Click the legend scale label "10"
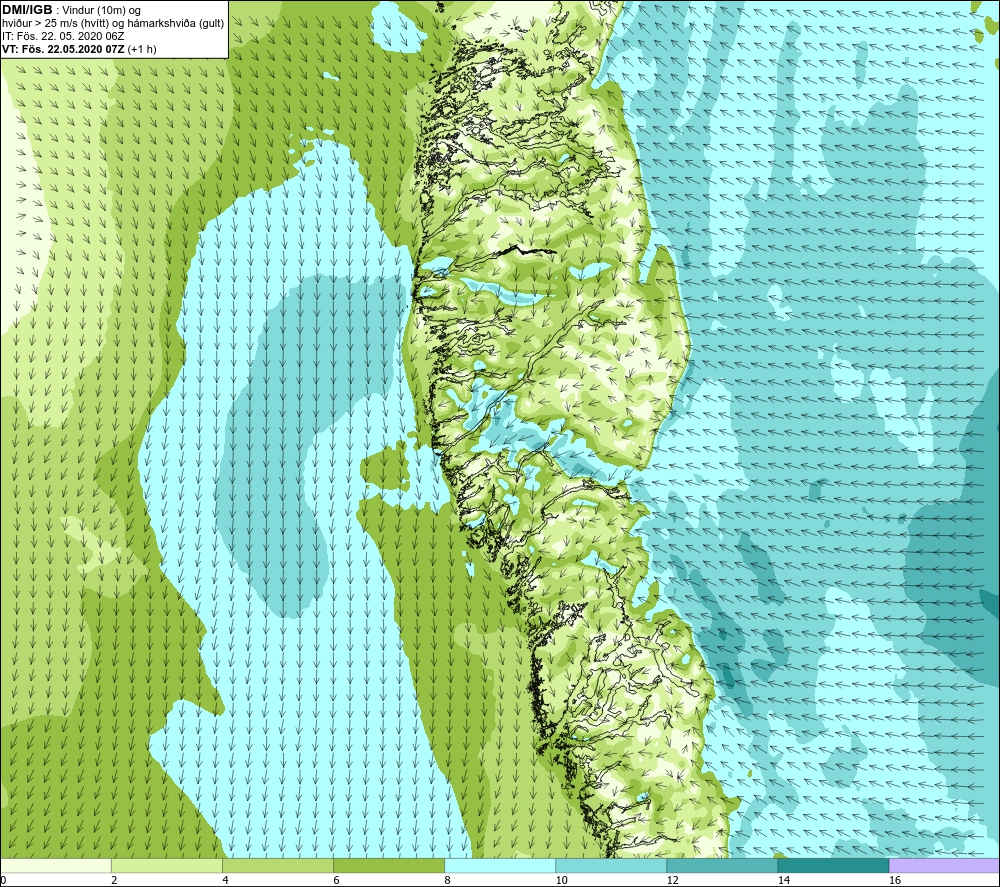Image resolution: width=1000 pixels, height=887 pixels. click(561, 880)
